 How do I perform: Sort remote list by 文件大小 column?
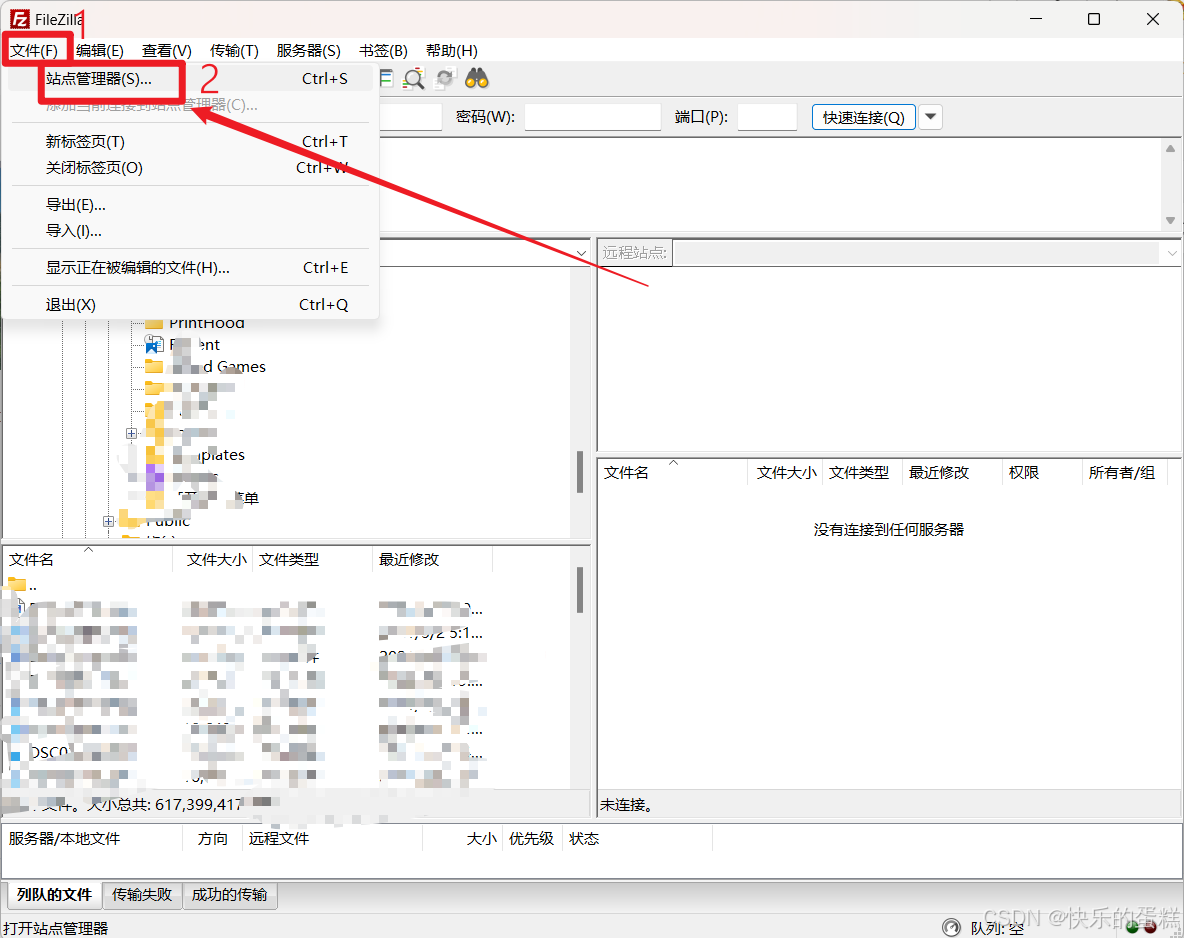point(785,473)
